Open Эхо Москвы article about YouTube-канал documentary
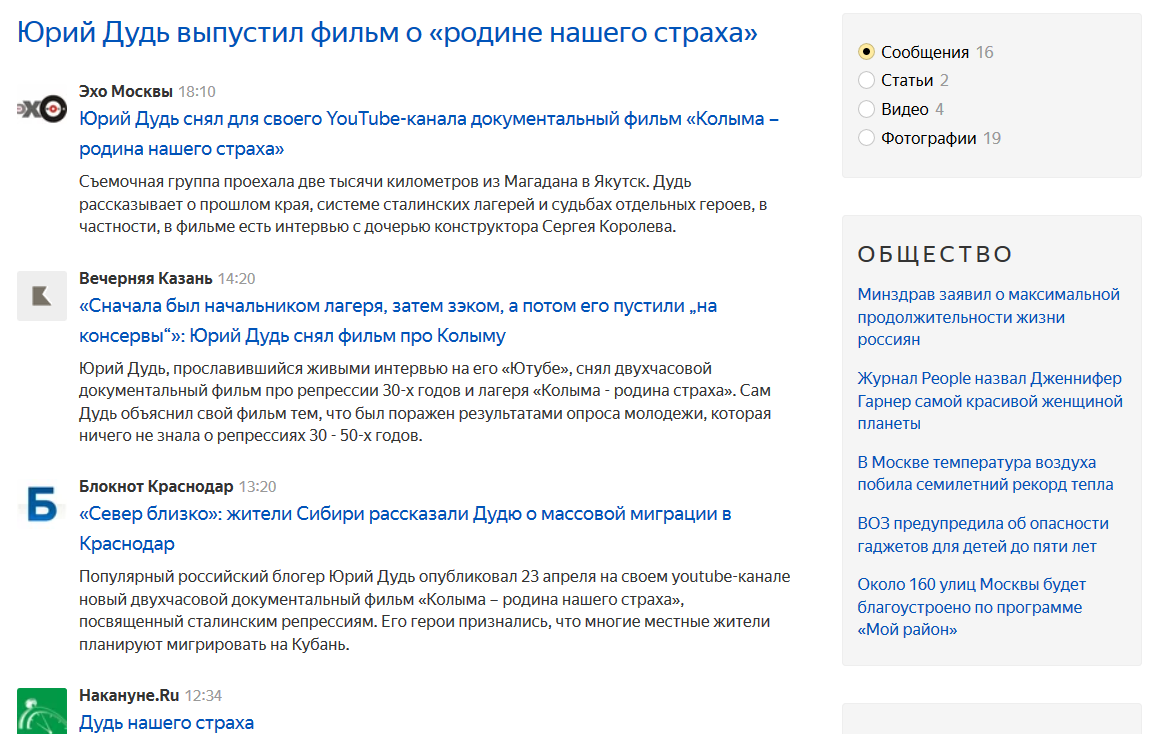The image size is (1151, 734). click(x=429, y=134)
